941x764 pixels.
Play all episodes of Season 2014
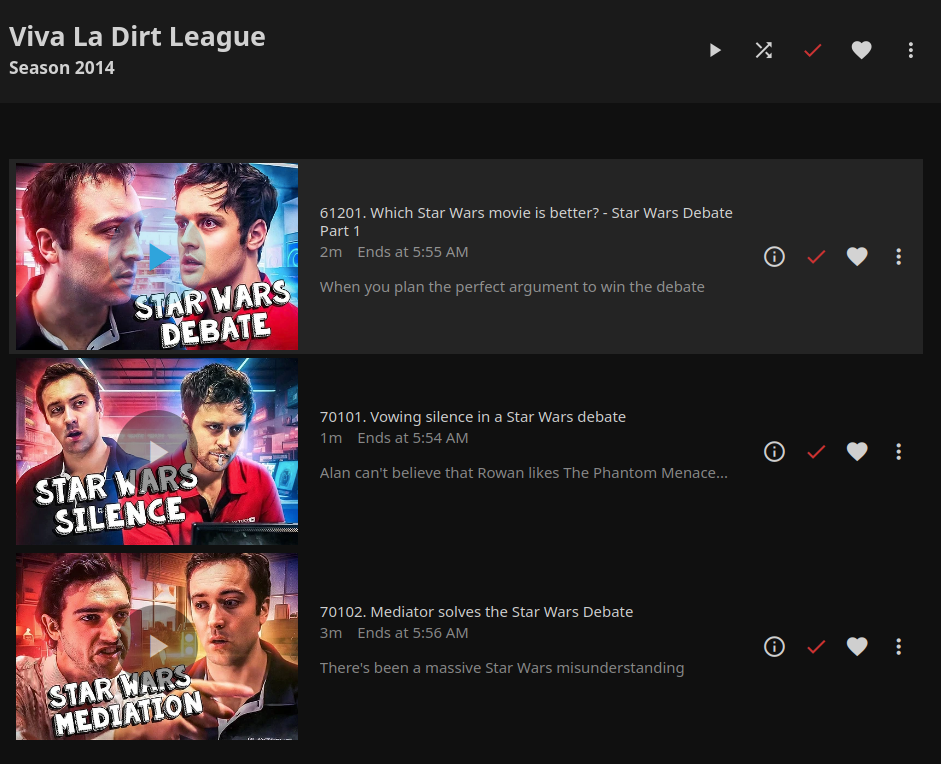[714, 50]
